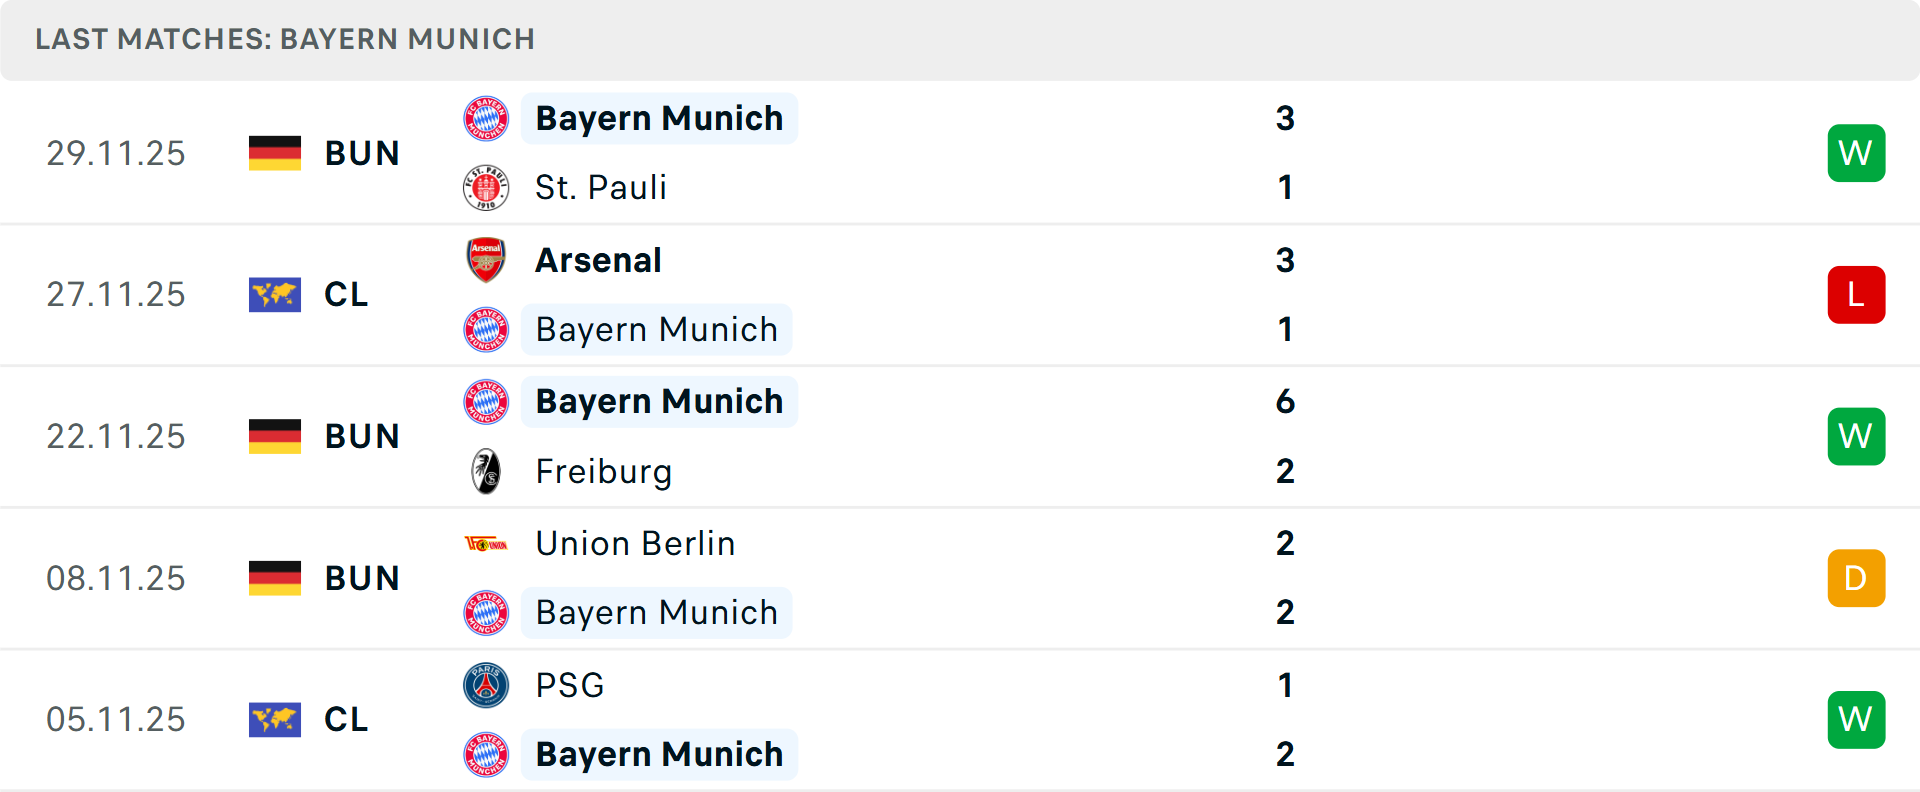This screenshot has height=792, width=1920.
Task: Click the St. Pauli club crest
Action: [x=486, y=188]
